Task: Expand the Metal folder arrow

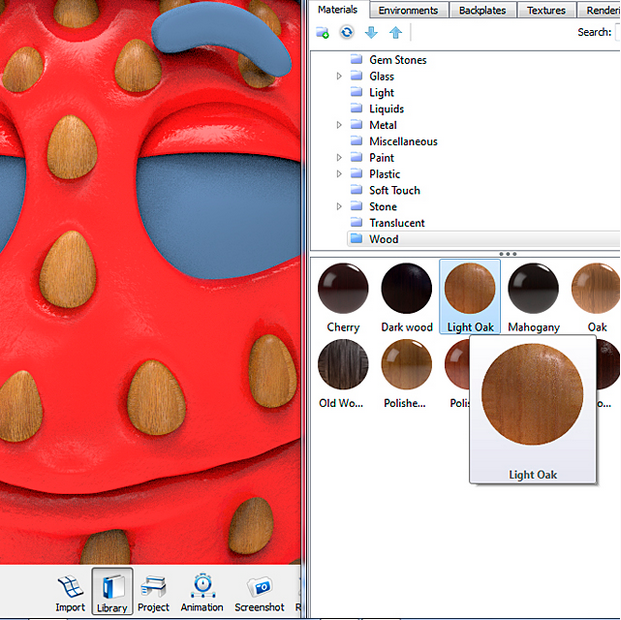Action: [340, 125]
